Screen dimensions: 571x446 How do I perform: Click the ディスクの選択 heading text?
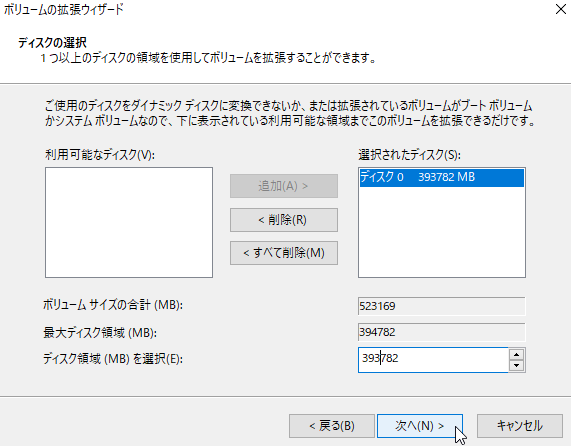52,43
